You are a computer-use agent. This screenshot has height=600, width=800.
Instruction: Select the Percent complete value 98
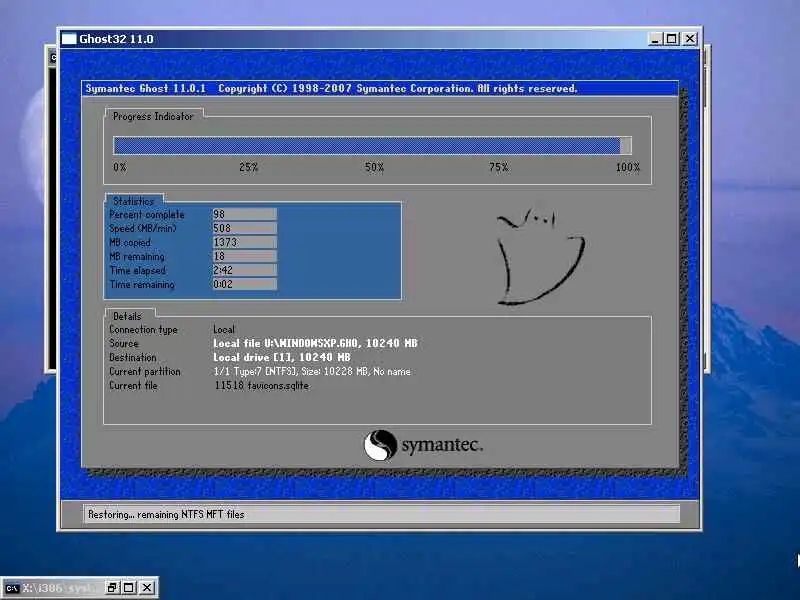tap(244, 214)
